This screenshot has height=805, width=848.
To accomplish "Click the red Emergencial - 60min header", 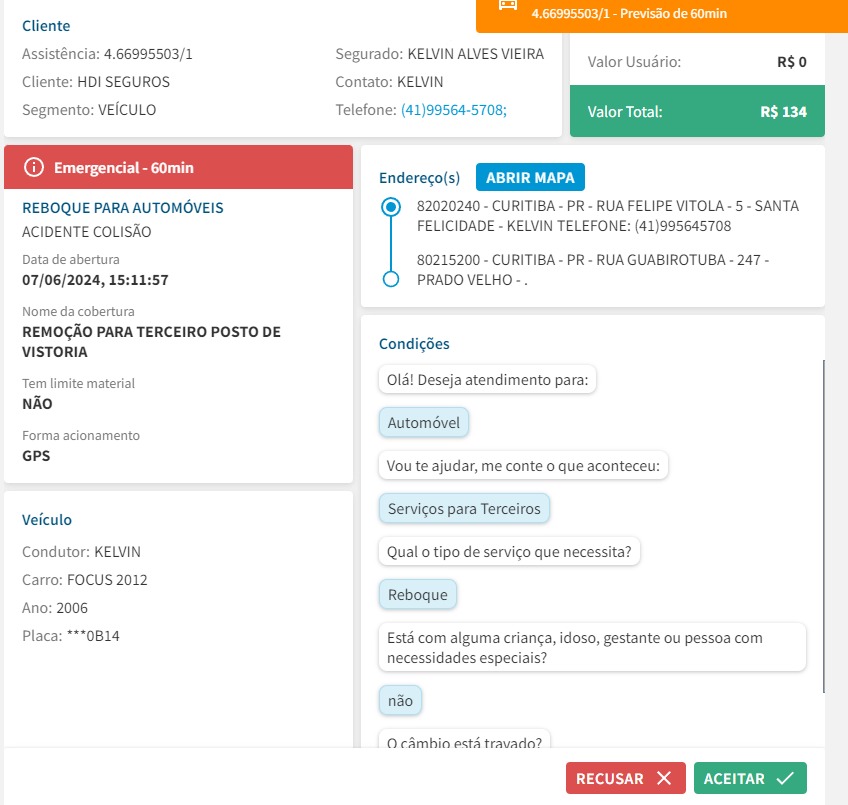I will pos(178,168).
